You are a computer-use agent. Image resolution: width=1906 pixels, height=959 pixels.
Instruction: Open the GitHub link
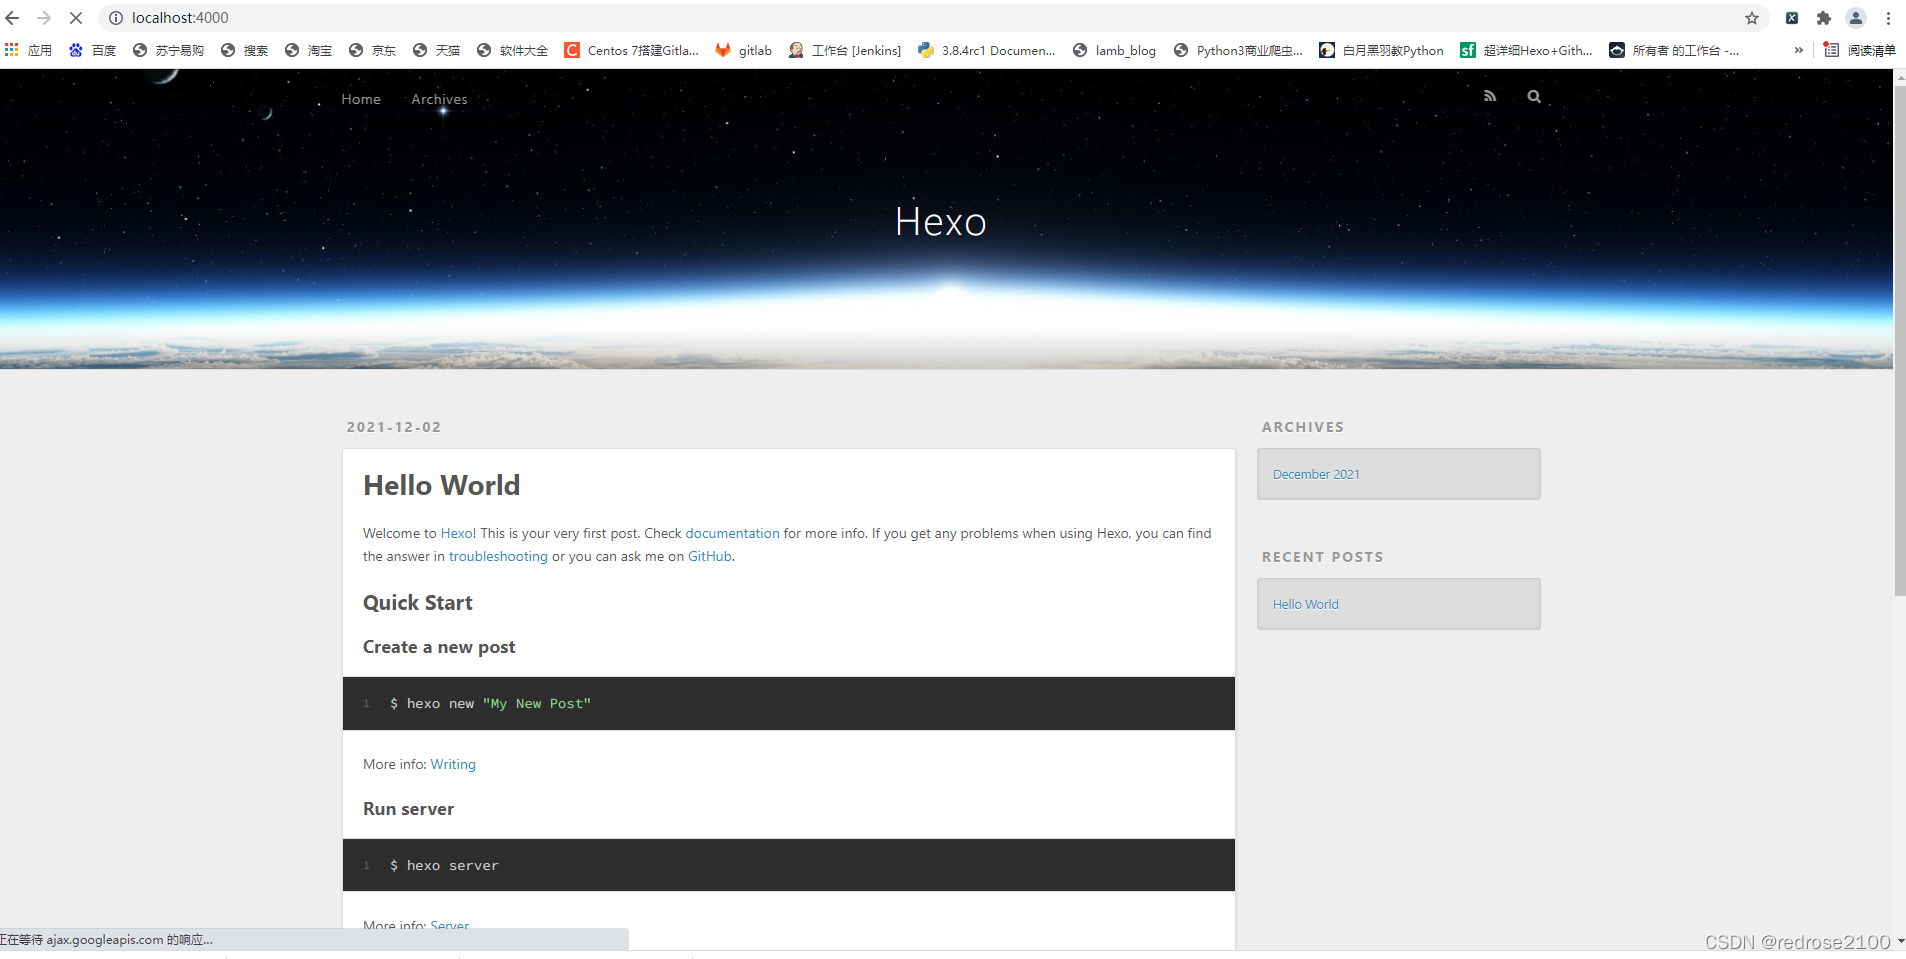710,556
